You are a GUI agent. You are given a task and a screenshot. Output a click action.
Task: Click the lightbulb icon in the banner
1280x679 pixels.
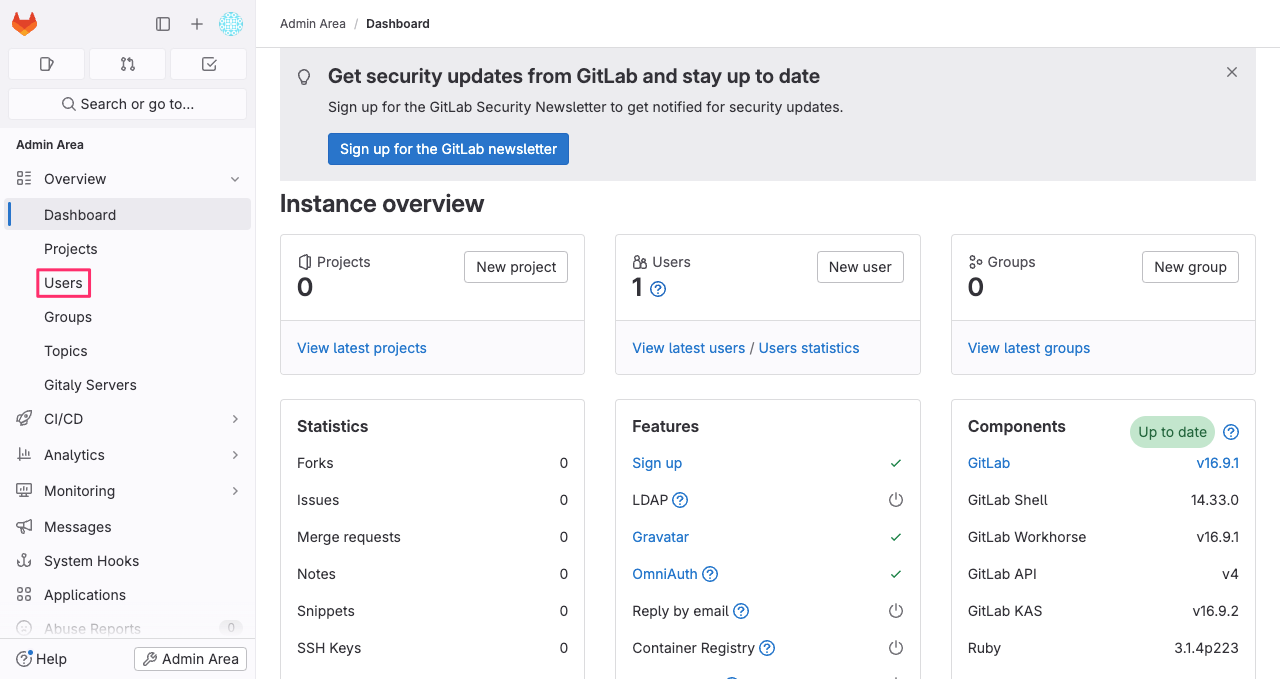pos(305,77)
